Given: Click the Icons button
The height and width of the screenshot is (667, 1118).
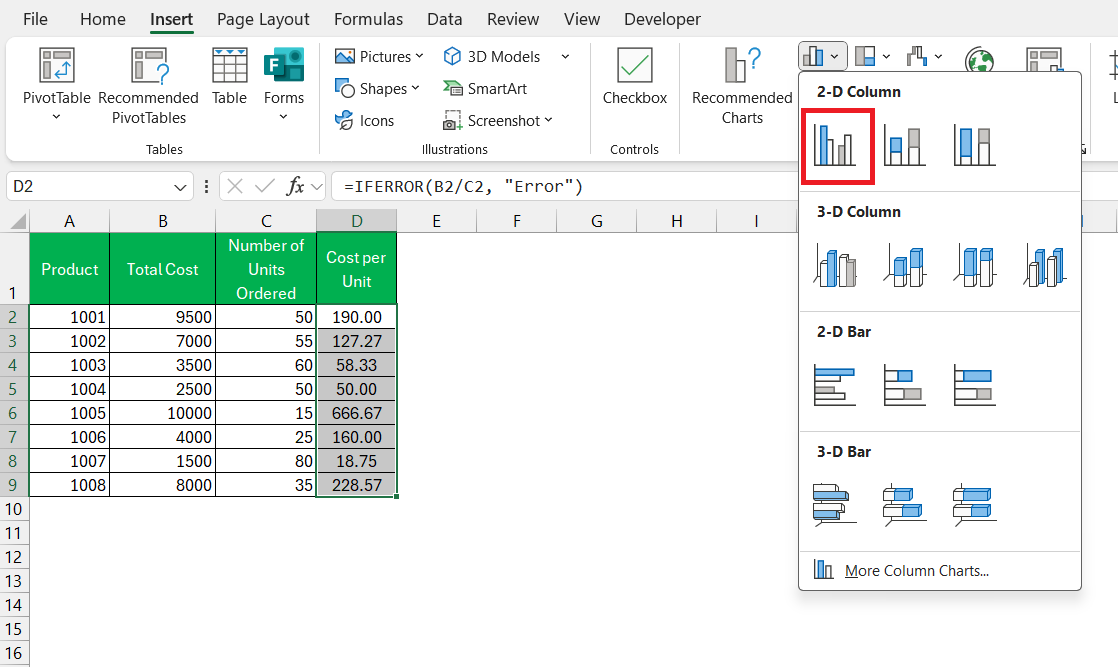Looking at the screenshot, I should 364,121.
